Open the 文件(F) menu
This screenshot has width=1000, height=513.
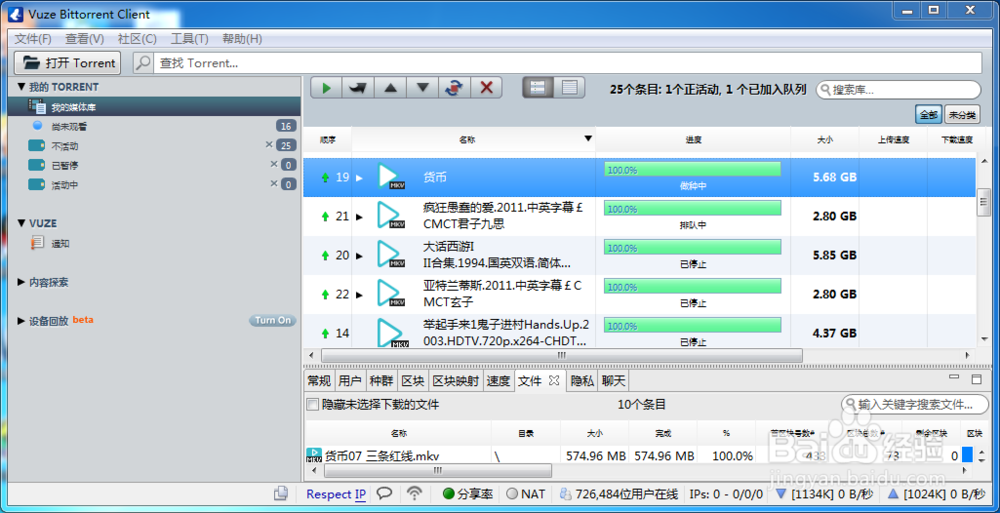click(x=33, y=38)
